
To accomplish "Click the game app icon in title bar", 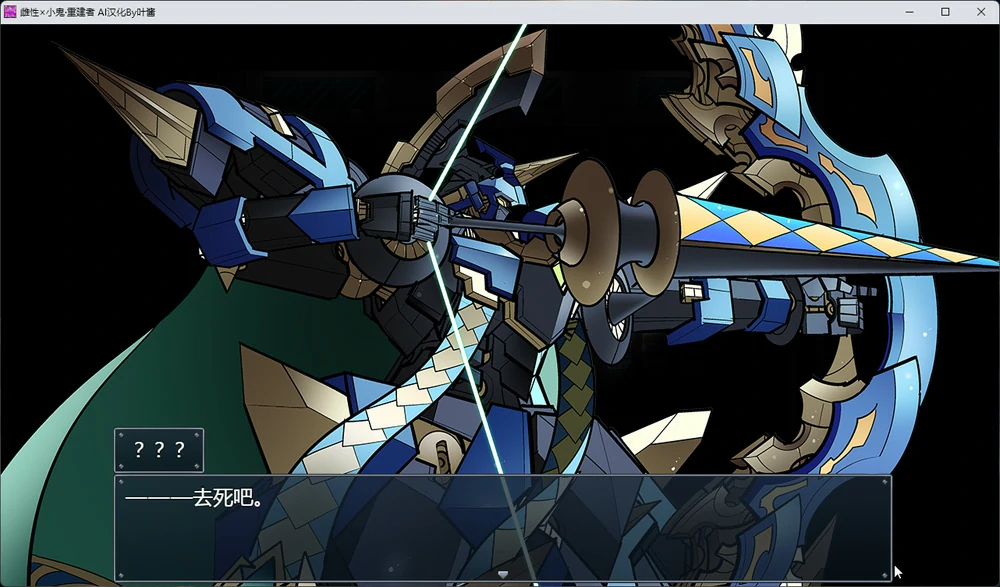I will 11,11.
